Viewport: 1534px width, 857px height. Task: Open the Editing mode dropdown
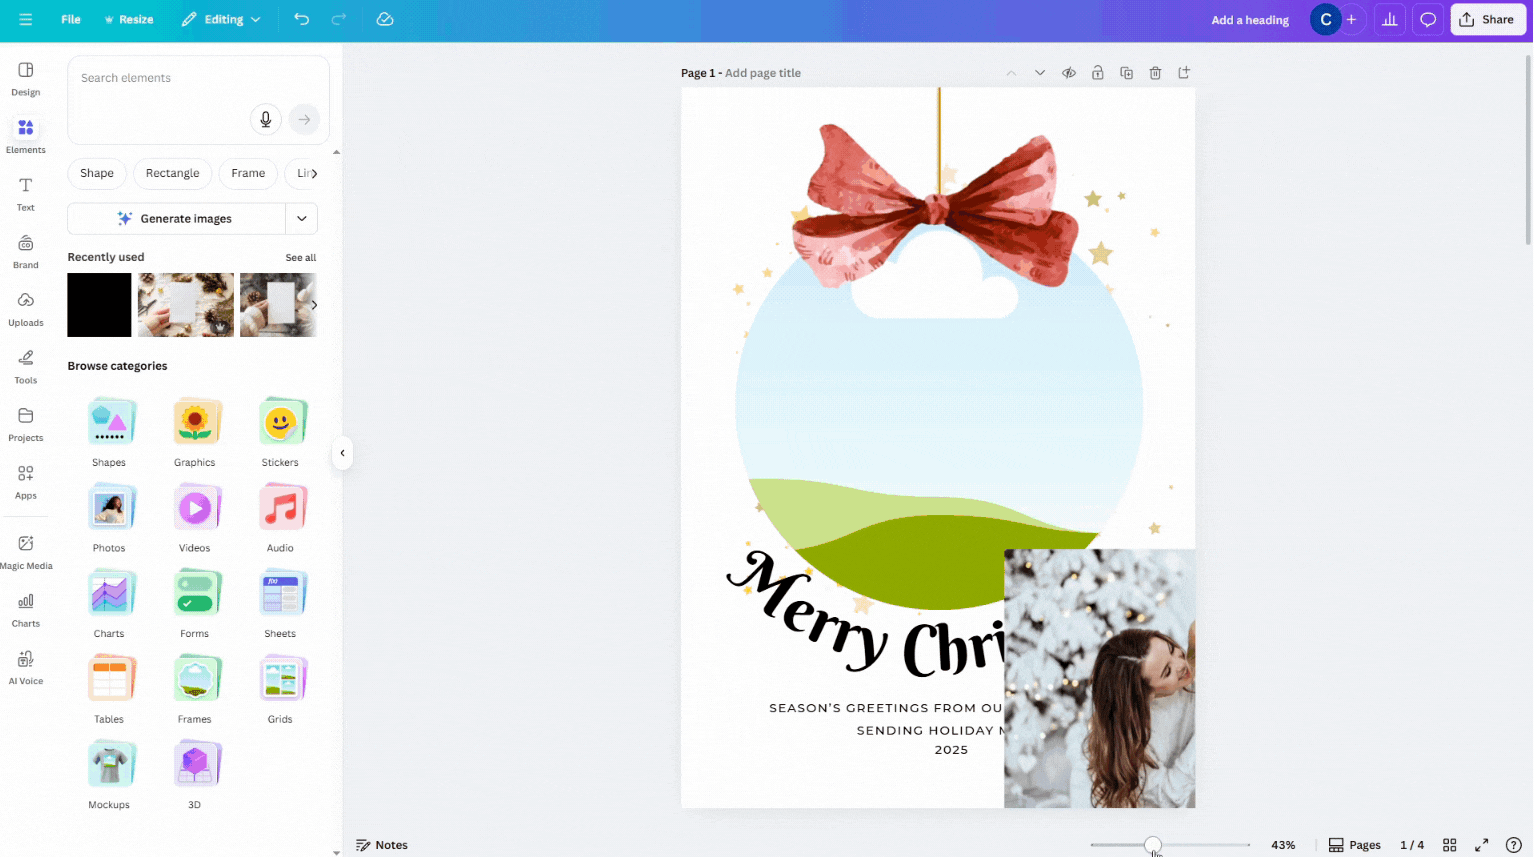pyautogui.click(x=222, y=19)
